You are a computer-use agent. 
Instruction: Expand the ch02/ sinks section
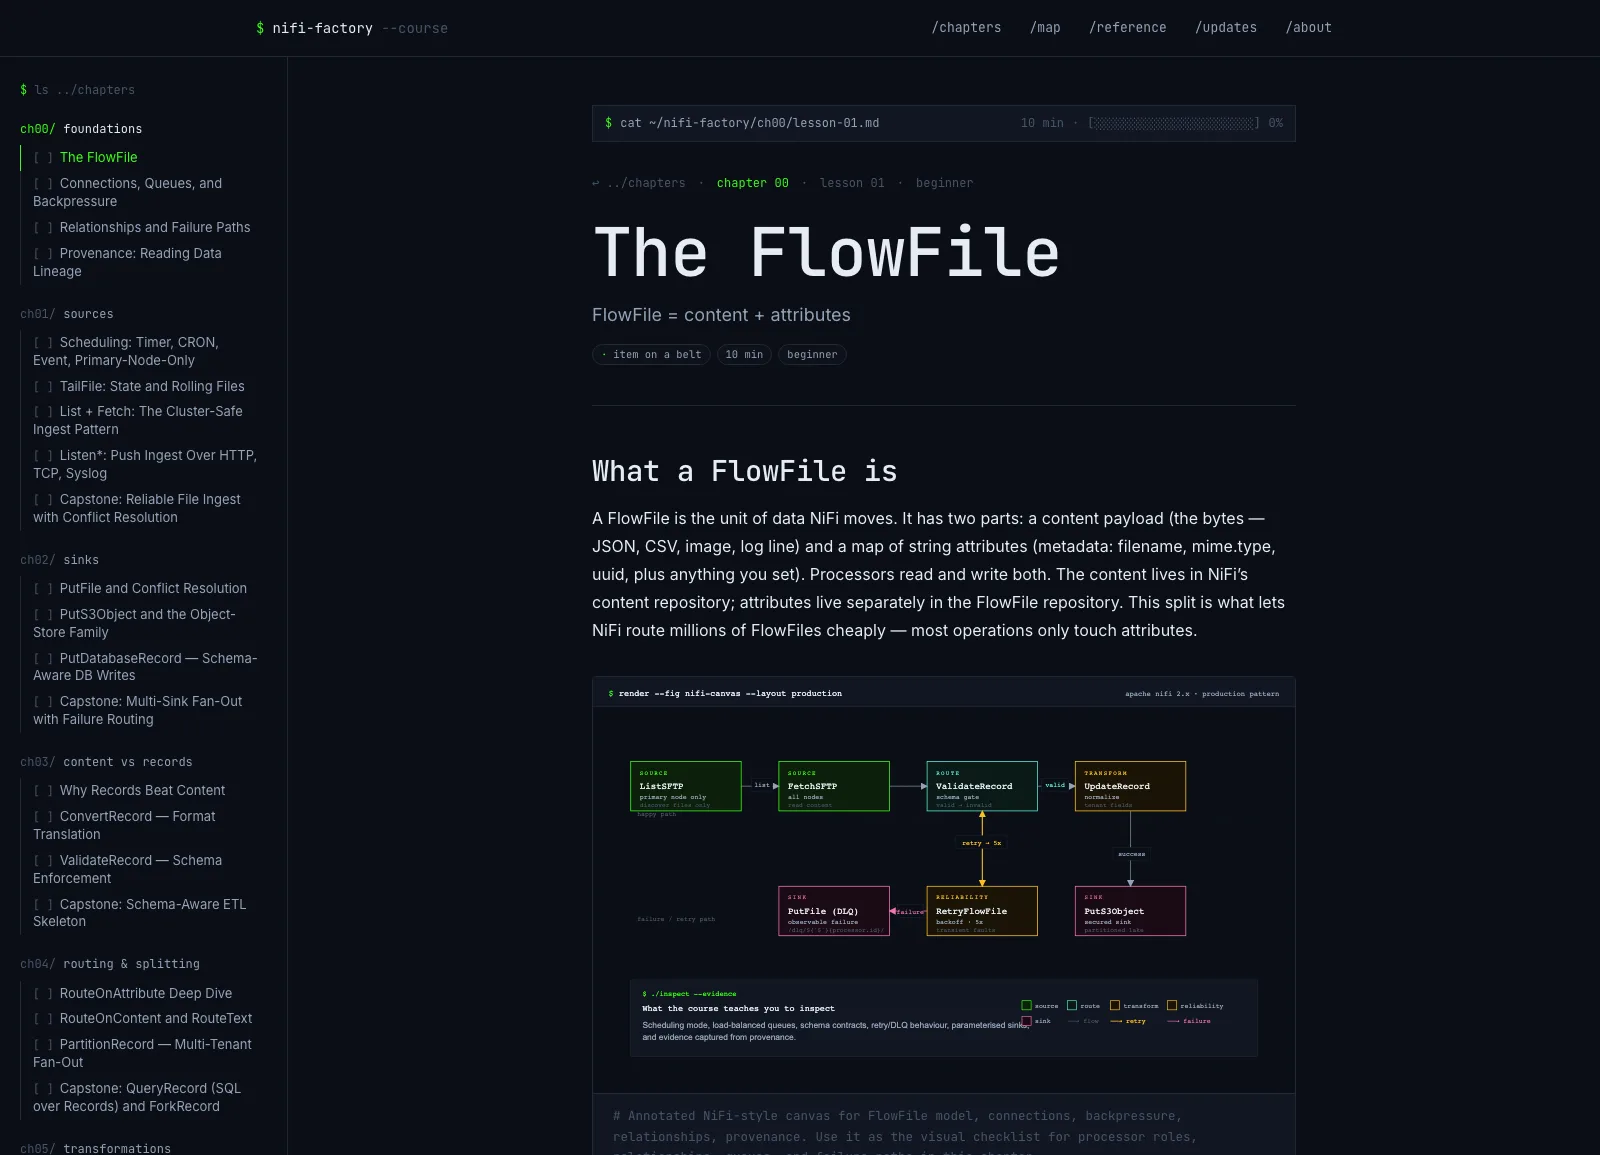click(x=60, y=560)
